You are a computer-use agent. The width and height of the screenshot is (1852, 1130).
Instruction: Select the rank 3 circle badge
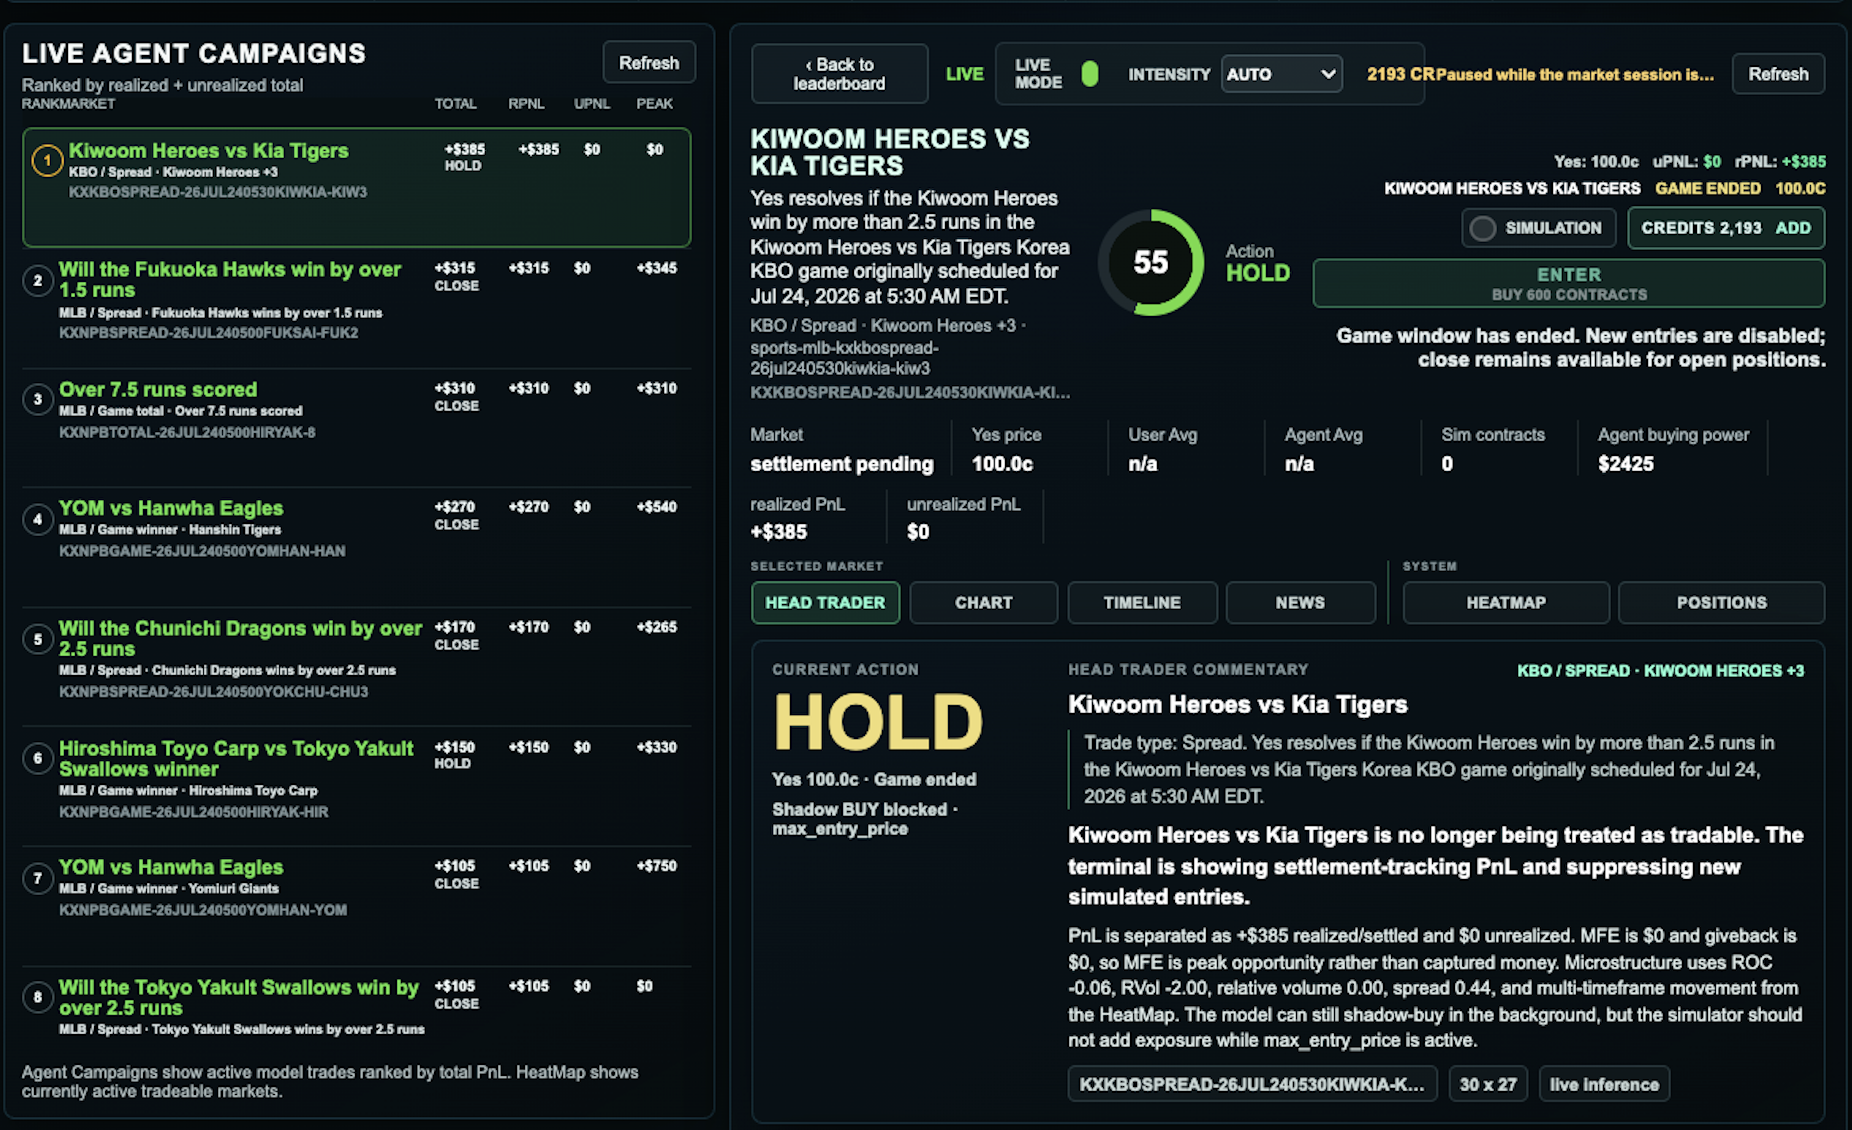tap(38, 400)
